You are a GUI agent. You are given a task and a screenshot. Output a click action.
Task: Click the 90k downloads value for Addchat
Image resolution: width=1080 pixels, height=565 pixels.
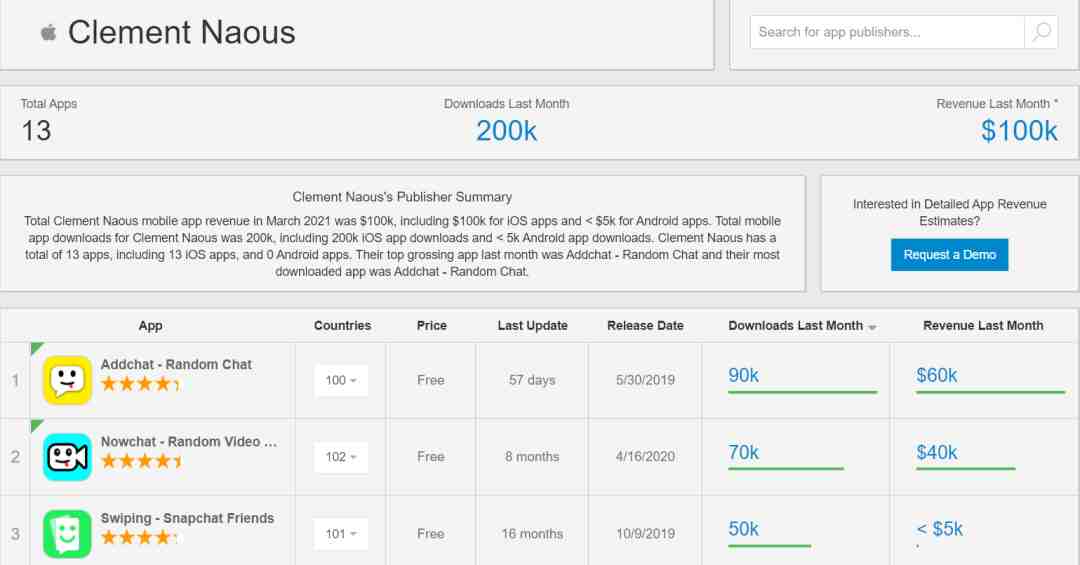click(x=743, y=376)
